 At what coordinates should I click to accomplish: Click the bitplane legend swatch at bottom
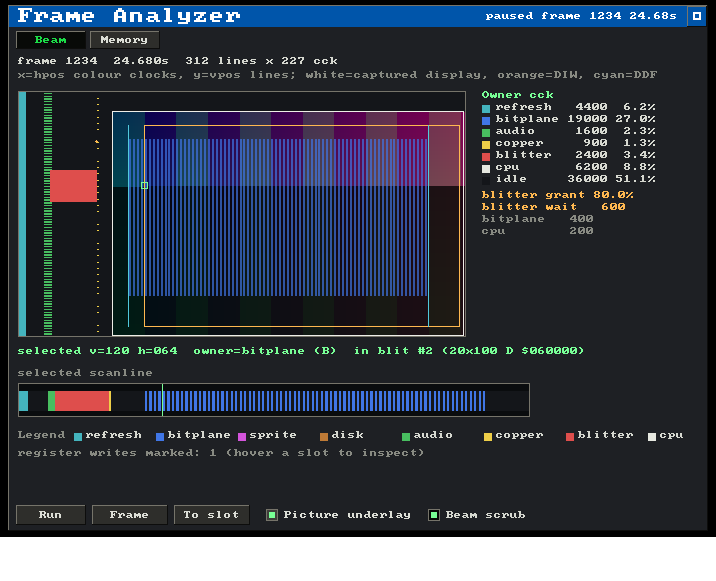(x=160, y=437)
